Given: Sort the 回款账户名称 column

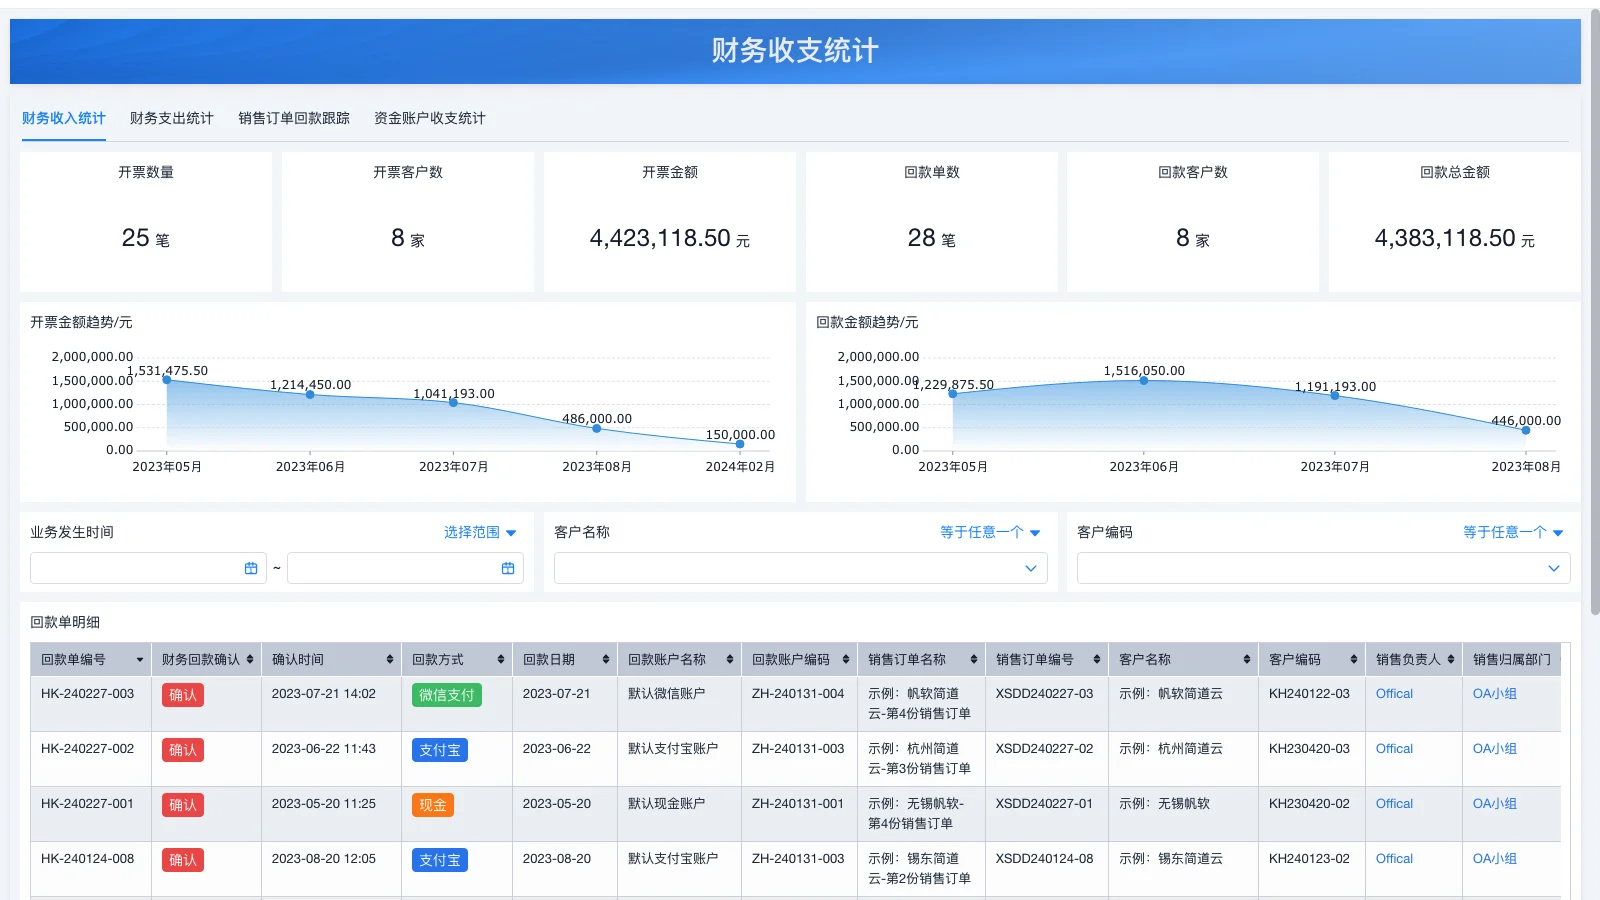Looking at the screenshot, I should [728, 659].
